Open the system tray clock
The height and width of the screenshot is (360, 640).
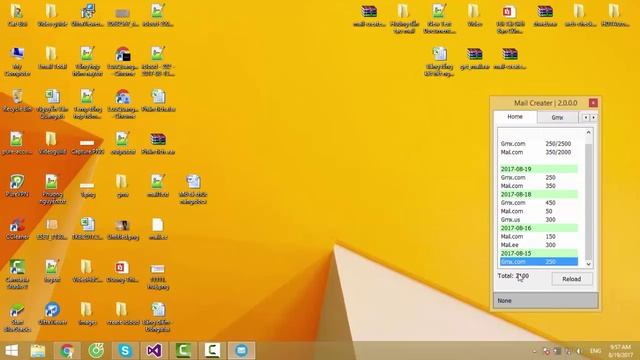pos(620,351)
